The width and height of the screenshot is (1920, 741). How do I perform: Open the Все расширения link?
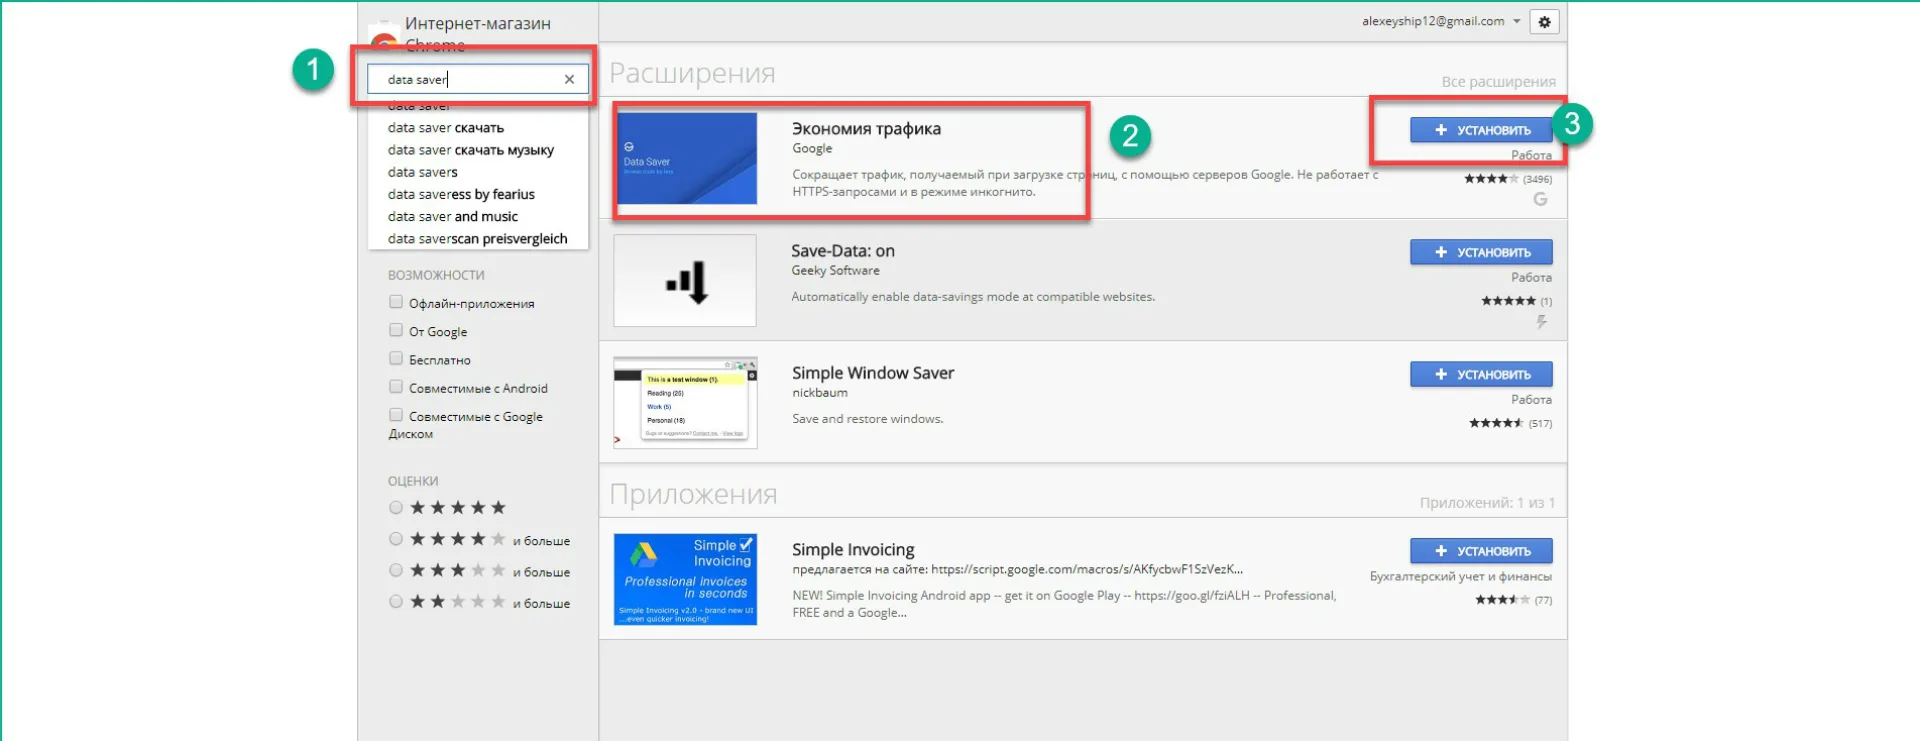1498,82
